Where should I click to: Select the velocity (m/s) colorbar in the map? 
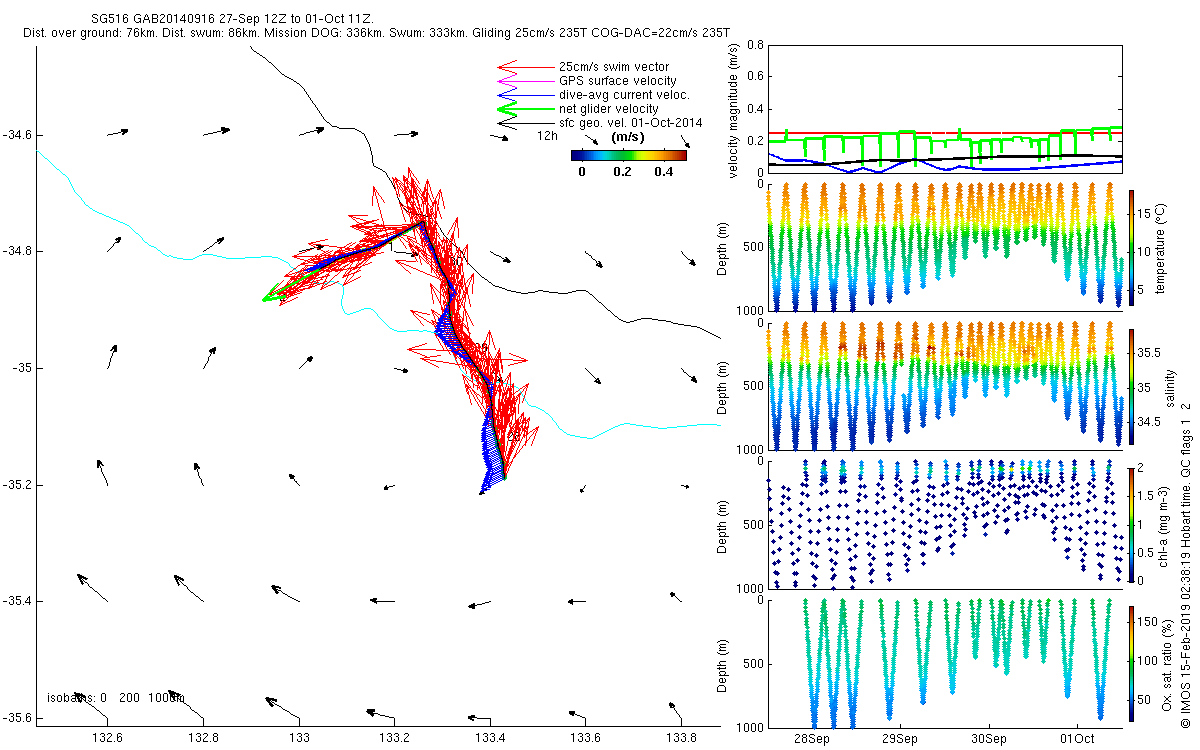[x=629, y=155]
